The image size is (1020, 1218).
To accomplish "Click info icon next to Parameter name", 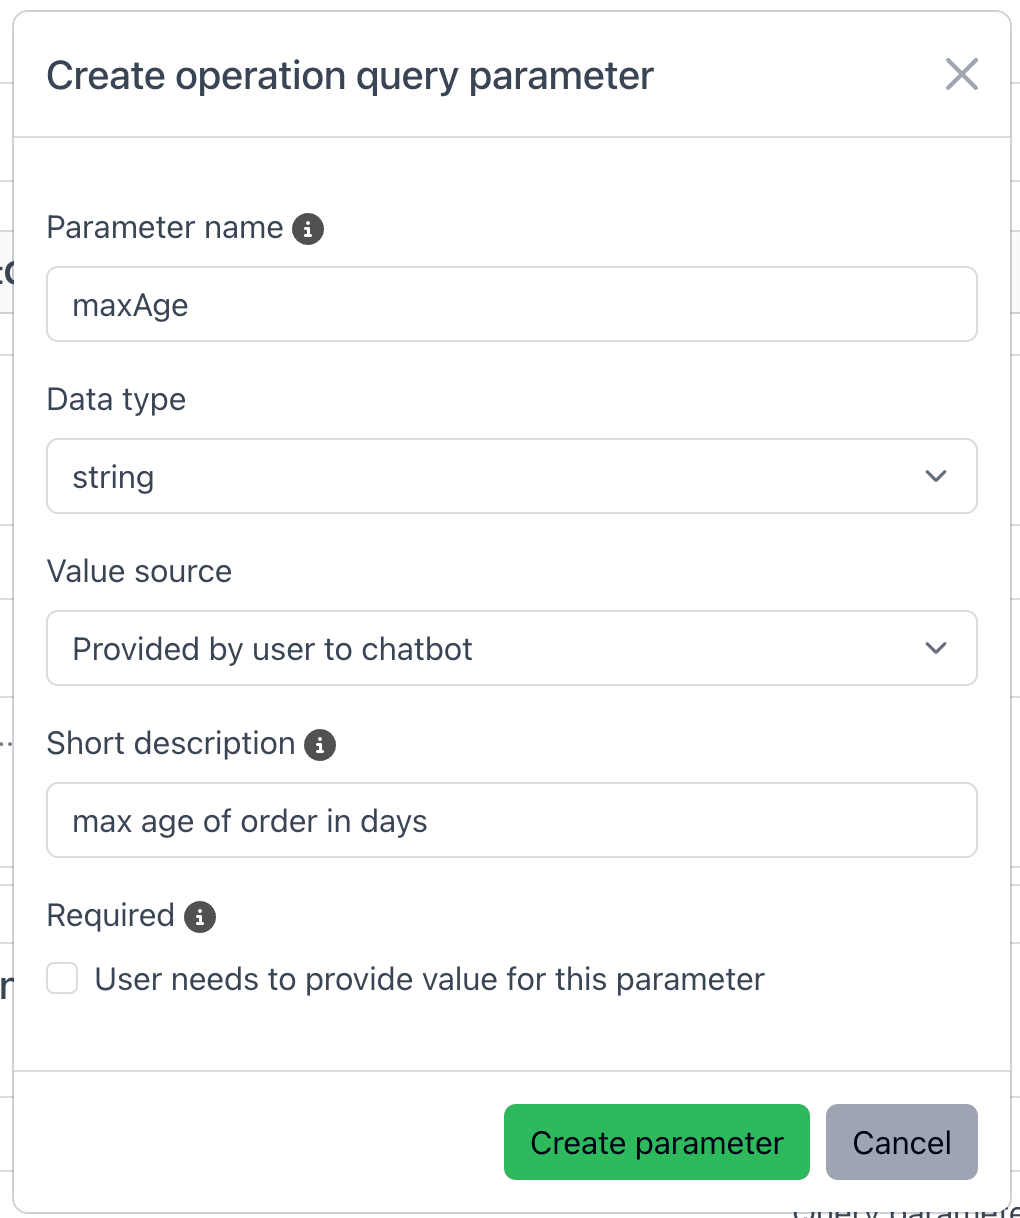I will (x=308, y=229).
